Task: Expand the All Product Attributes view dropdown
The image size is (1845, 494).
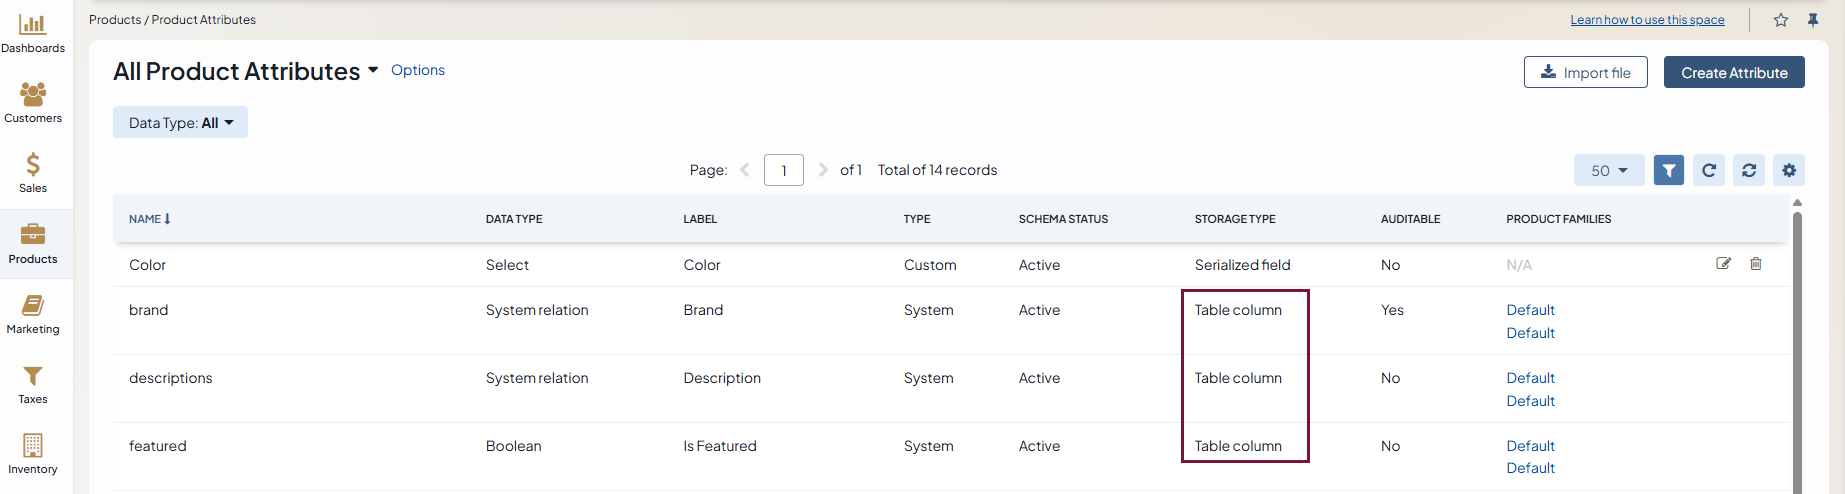Action: click(373, 70)
